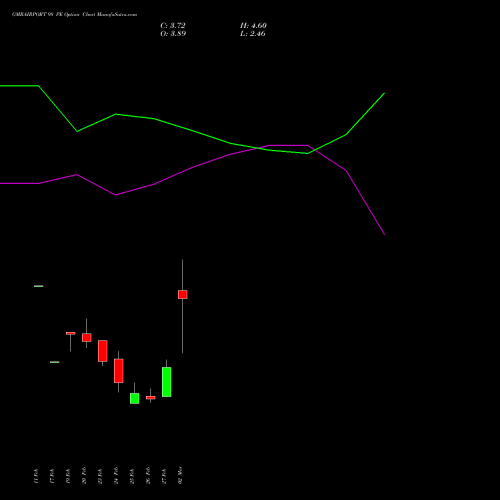Click the chart title text at top
Screen dimensions: 500x500
(x=74, y=15)
